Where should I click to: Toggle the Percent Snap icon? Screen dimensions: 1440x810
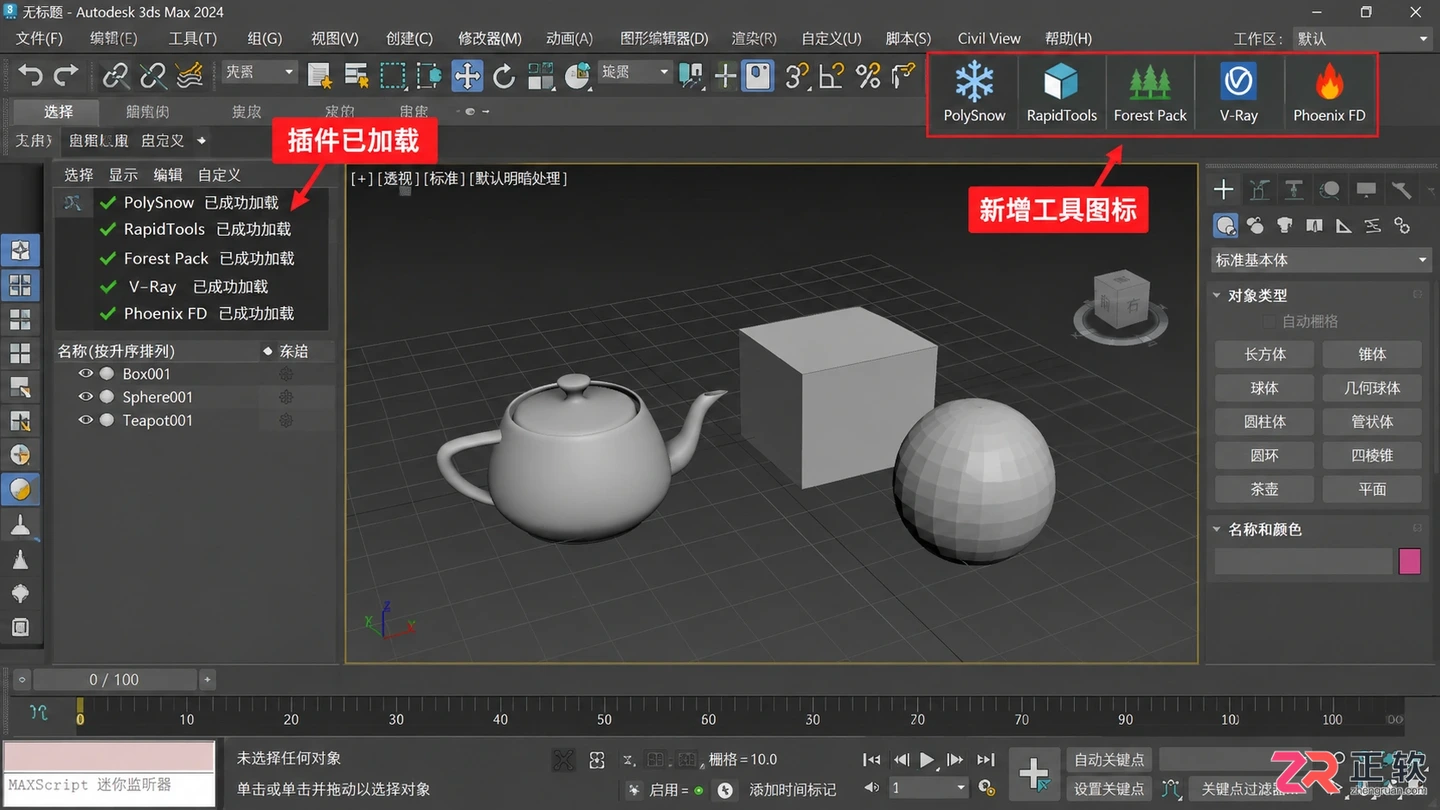(868, 75)
